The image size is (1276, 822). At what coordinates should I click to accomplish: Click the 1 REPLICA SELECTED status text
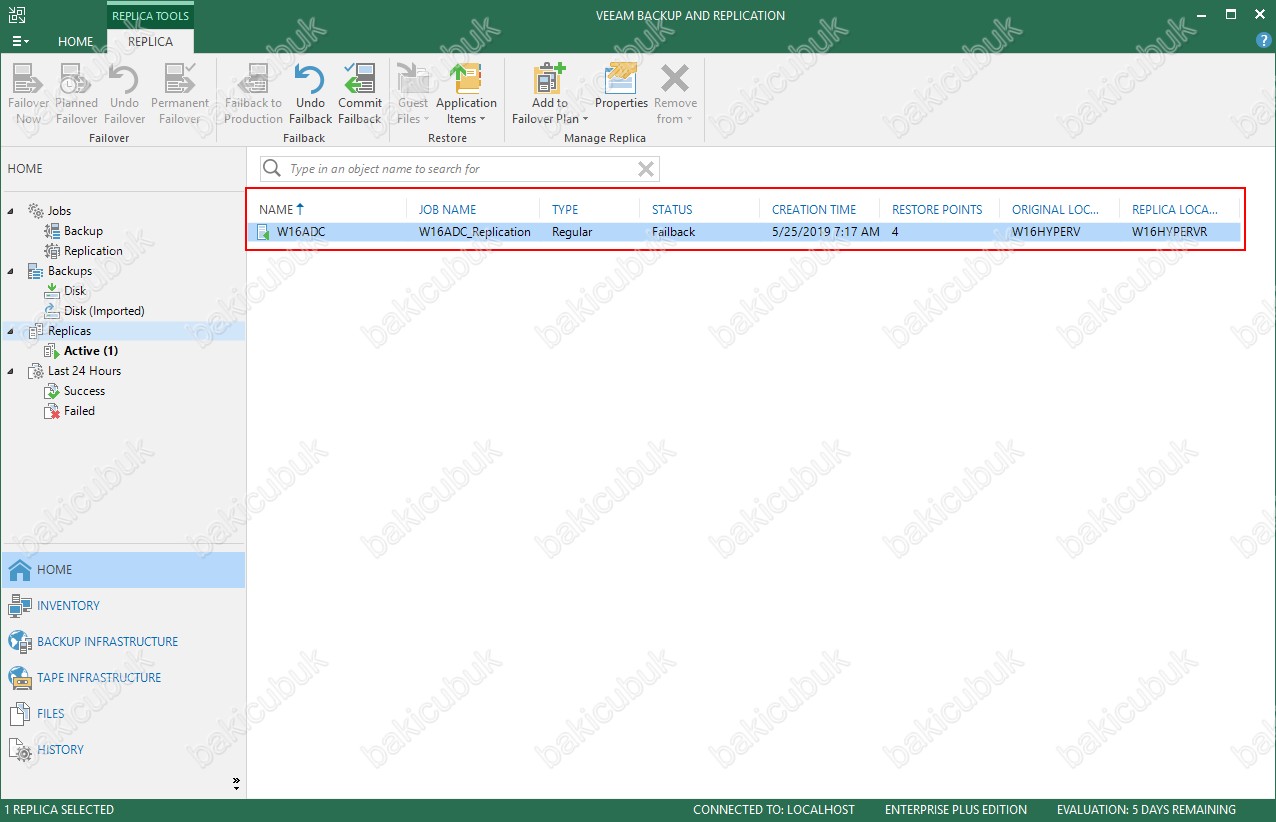click(59, 810)
